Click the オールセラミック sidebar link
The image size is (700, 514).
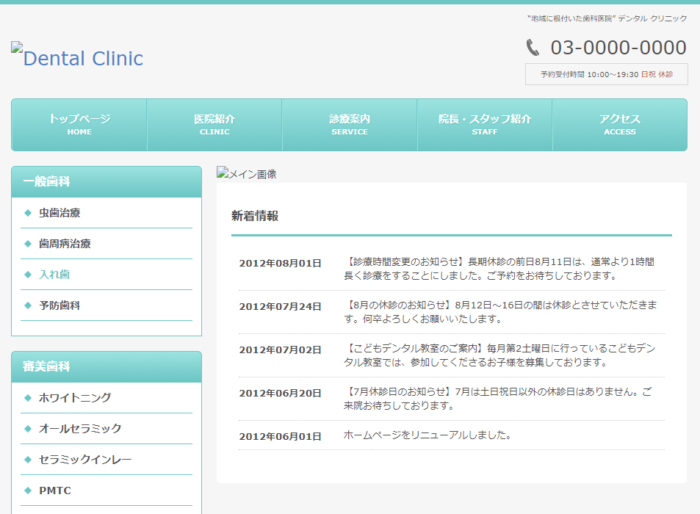80,429
